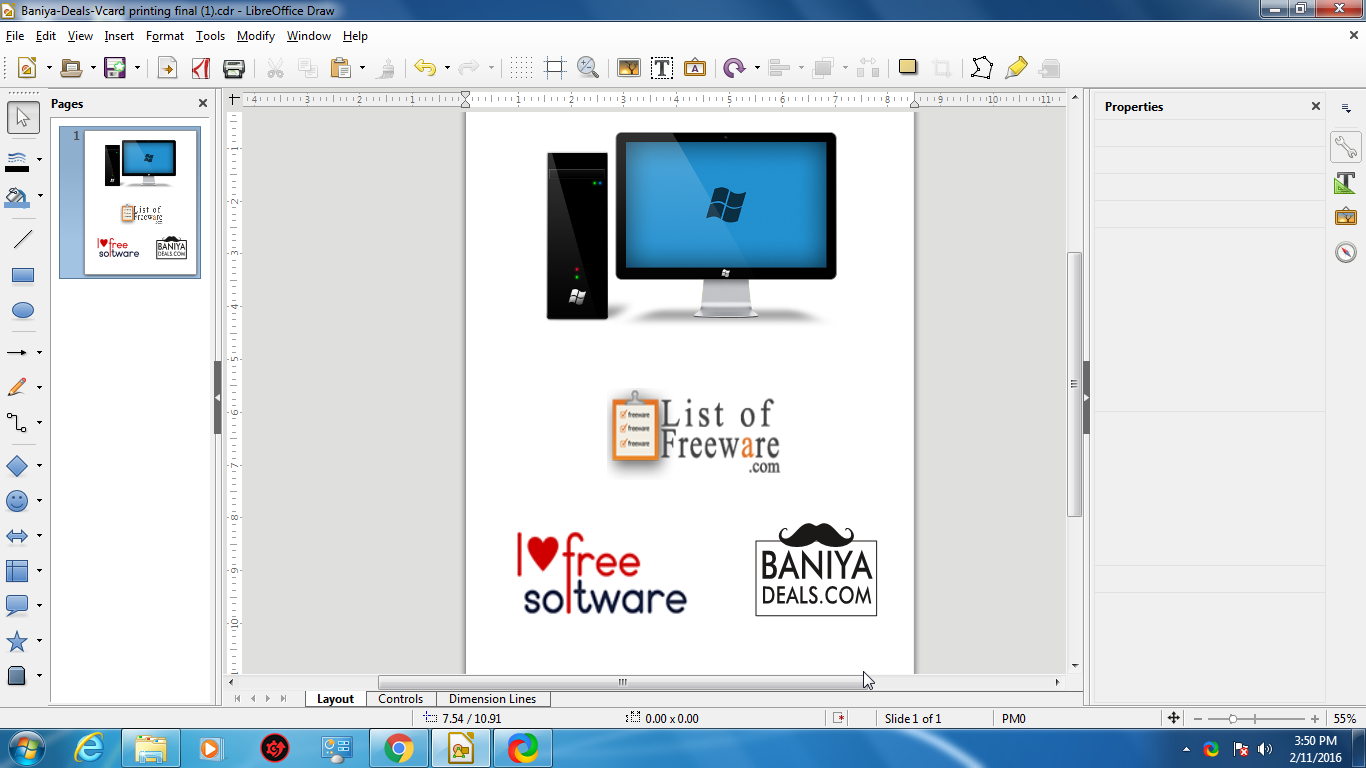The width and height of the screenshot is (1366, 768).
Task: Choose the Flowchart shapes tool
Action: point(17,571)
